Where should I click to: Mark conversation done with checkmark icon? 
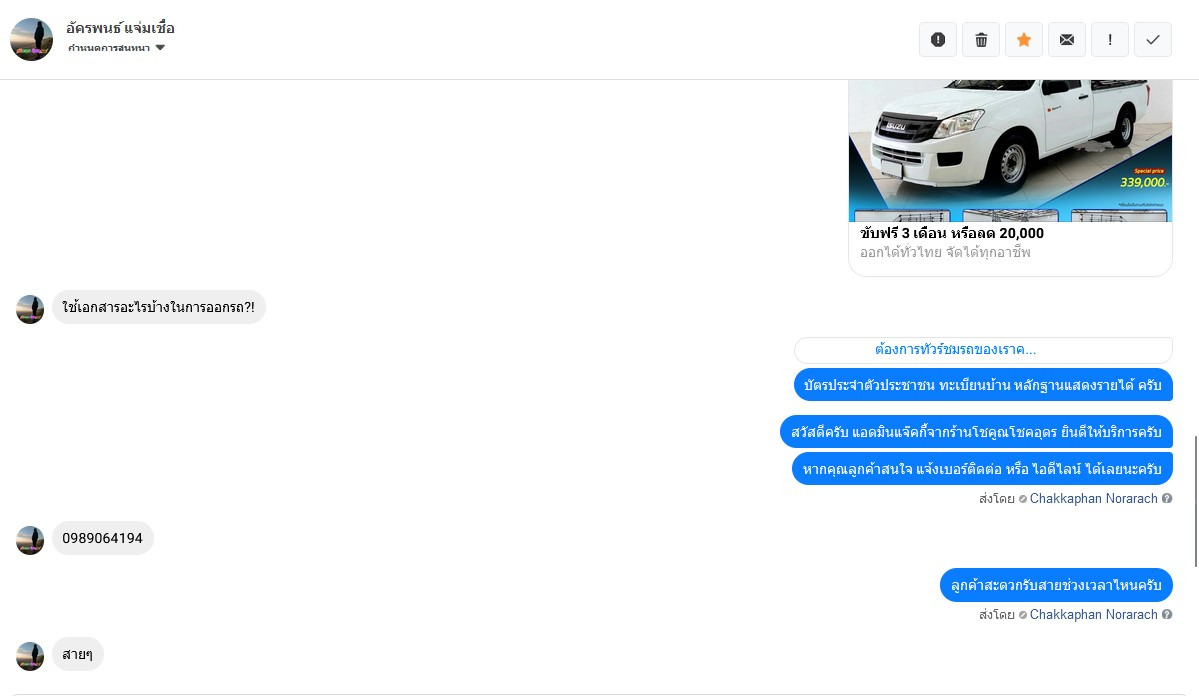(x=1152, y=40)
